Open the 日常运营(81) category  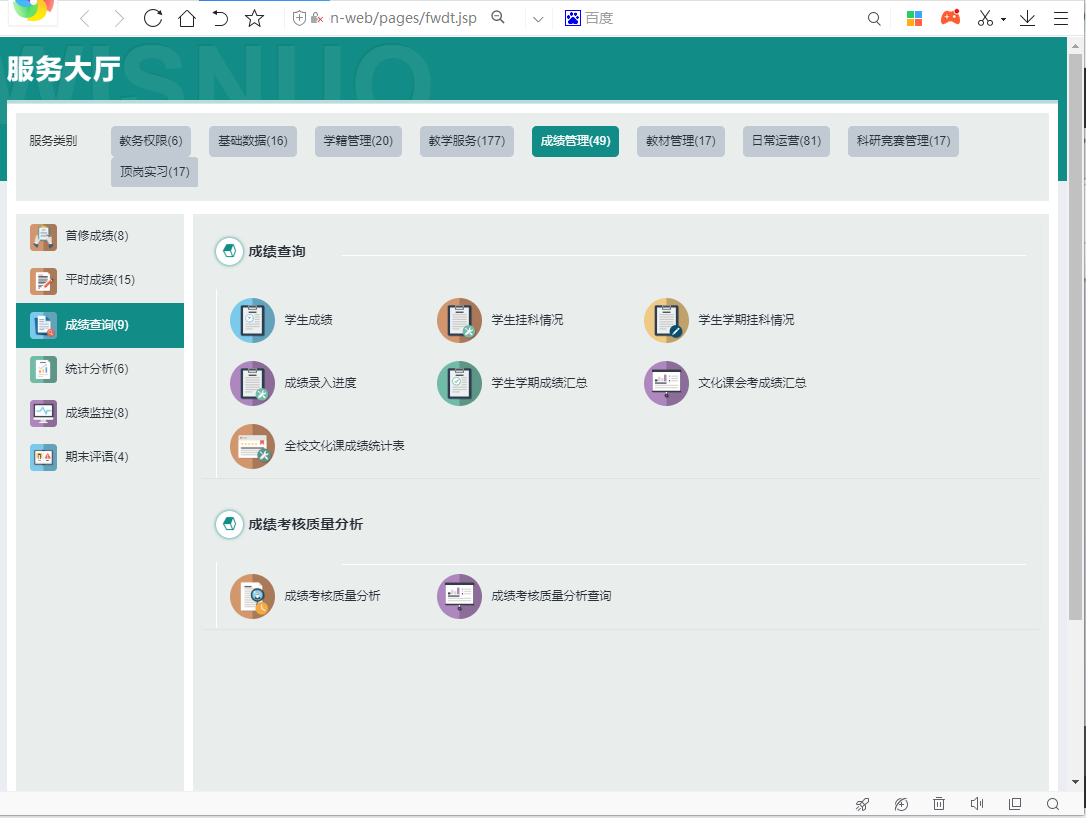tap(786, 141)
